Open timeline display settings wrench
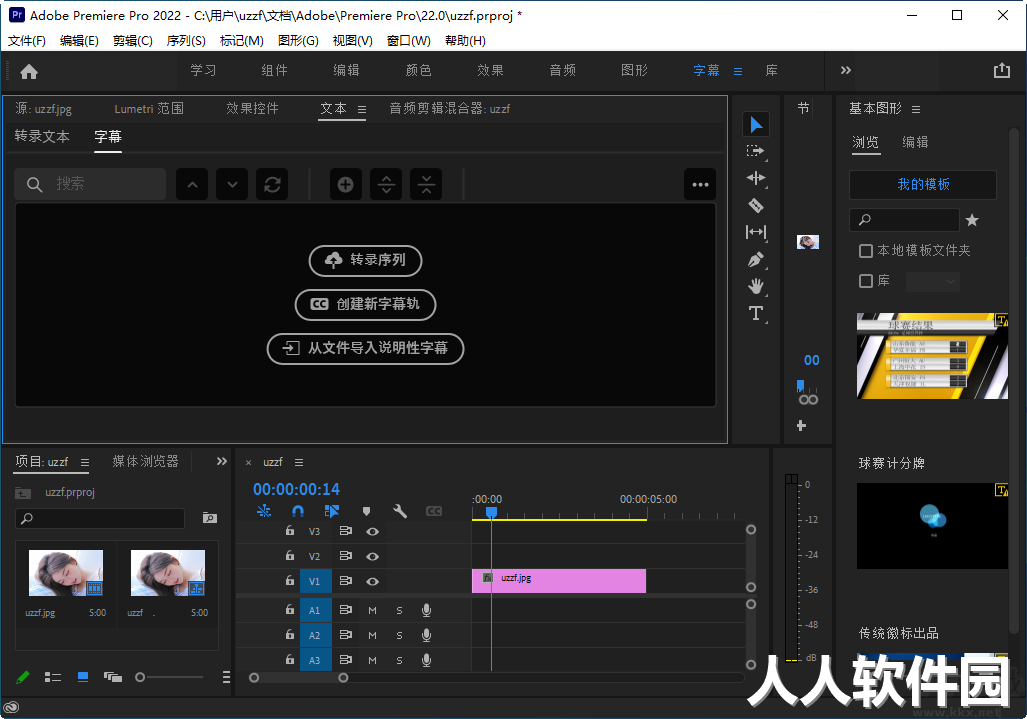The height and width of the screenshot is (719, 1027). pyautogui.click(x=400, y=511)
